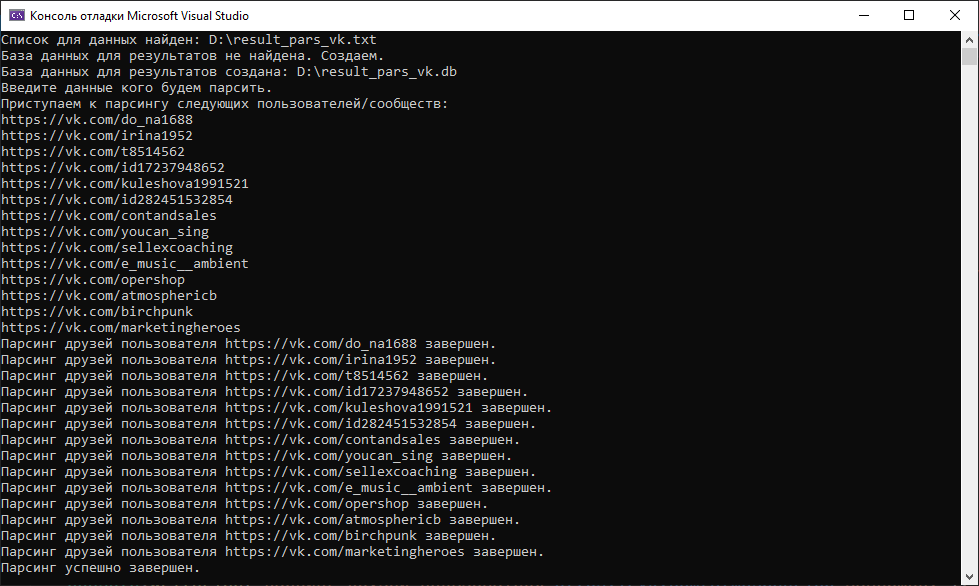The image size is (979, 586).
Task: Select the URL https://vk.com/e_music__ambient
Action: [124, 263]
